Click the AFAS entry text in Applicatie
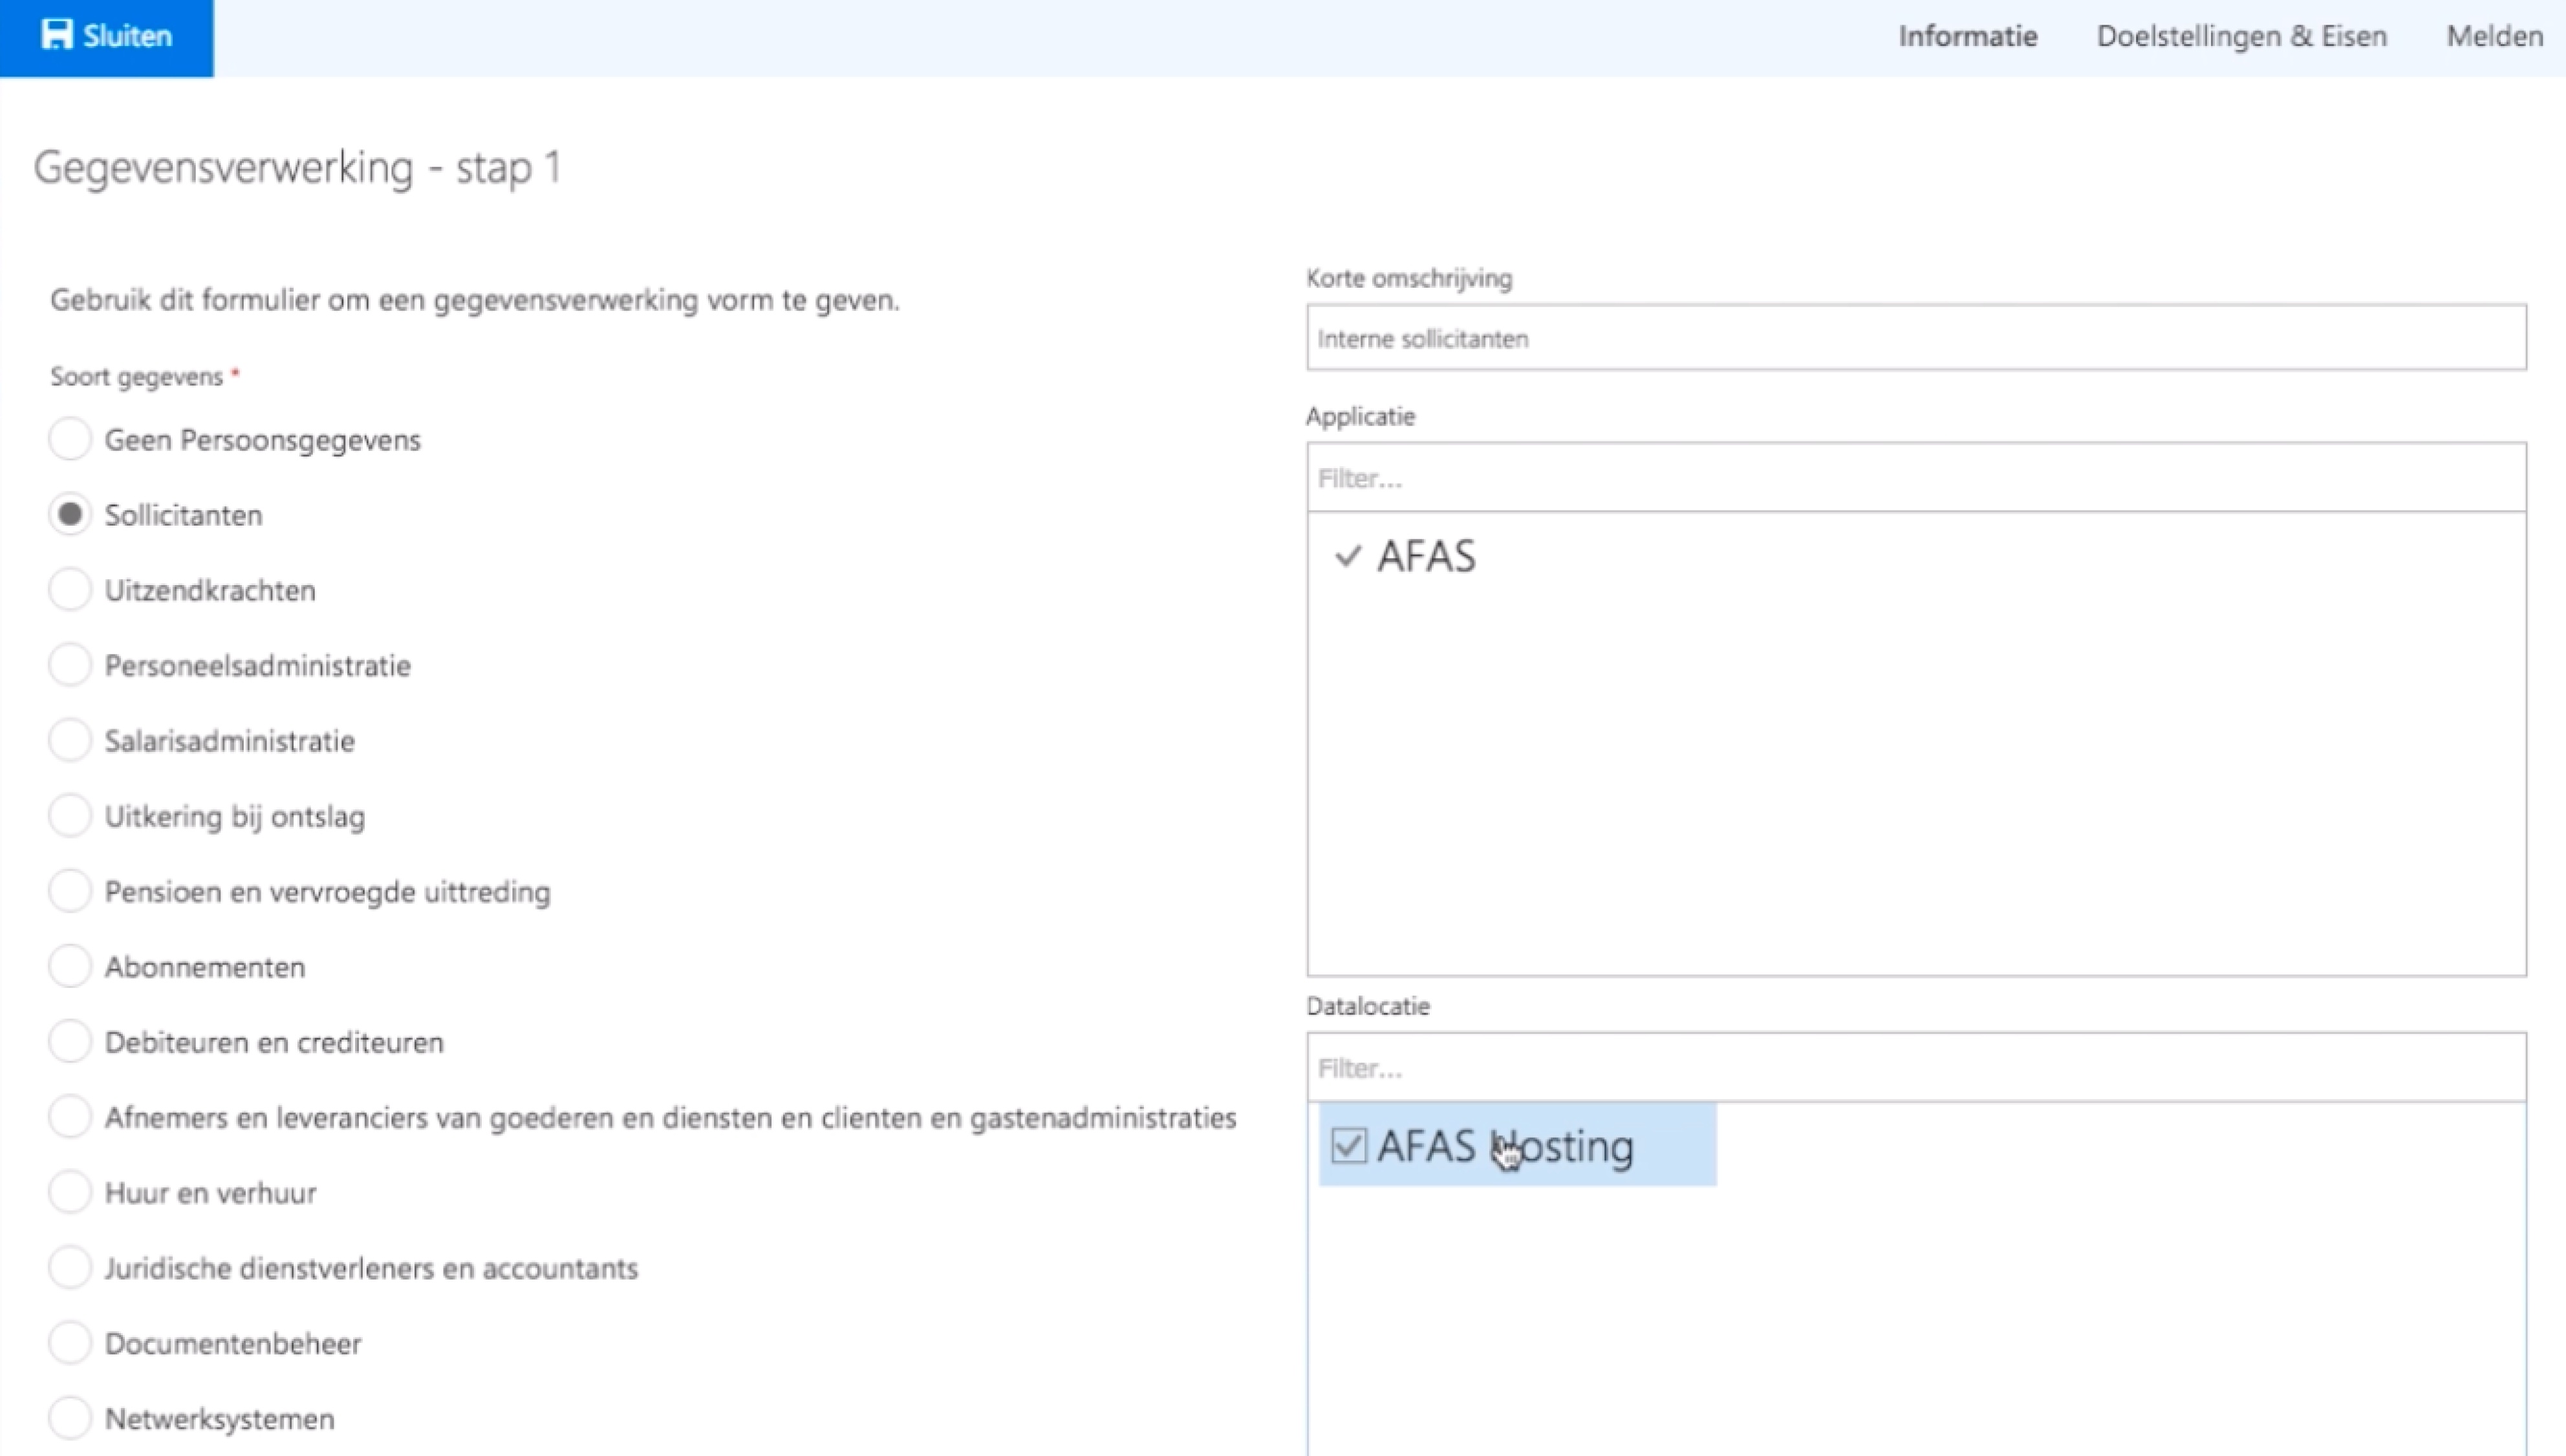2566x1456 pixels. point(1426,557)
